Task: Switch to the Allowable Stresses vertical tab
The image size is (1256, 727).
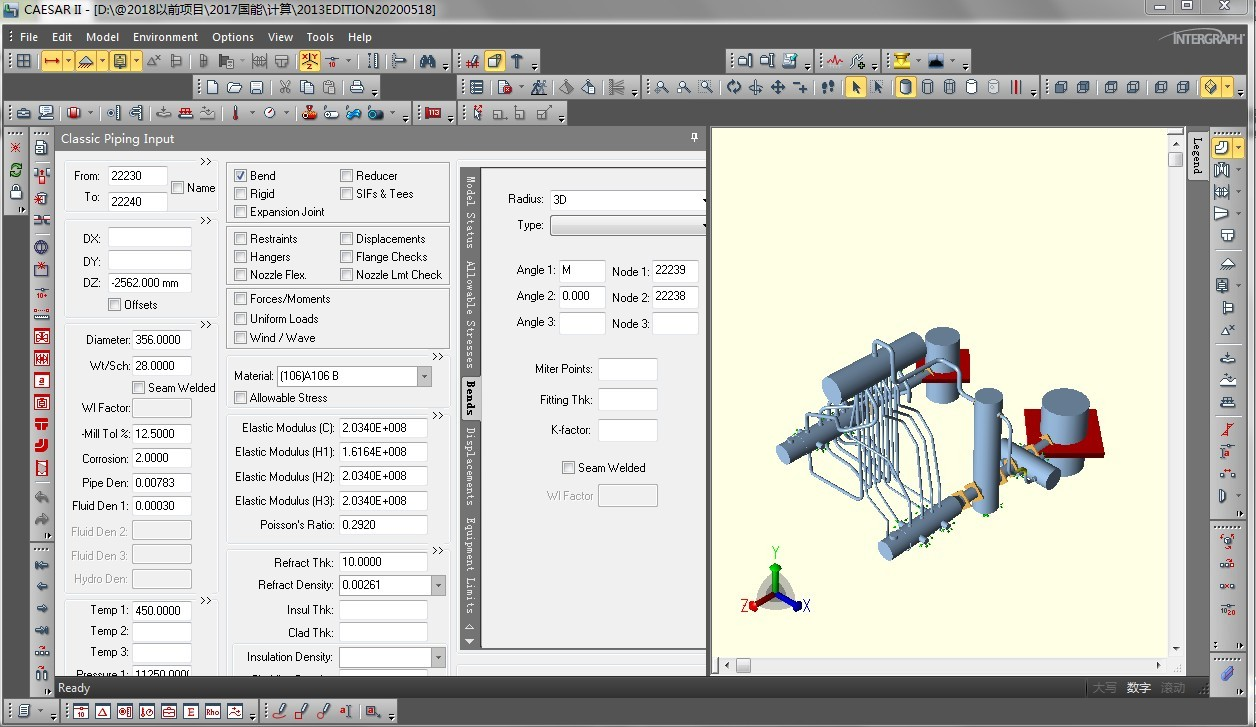Action: [470, 315]
